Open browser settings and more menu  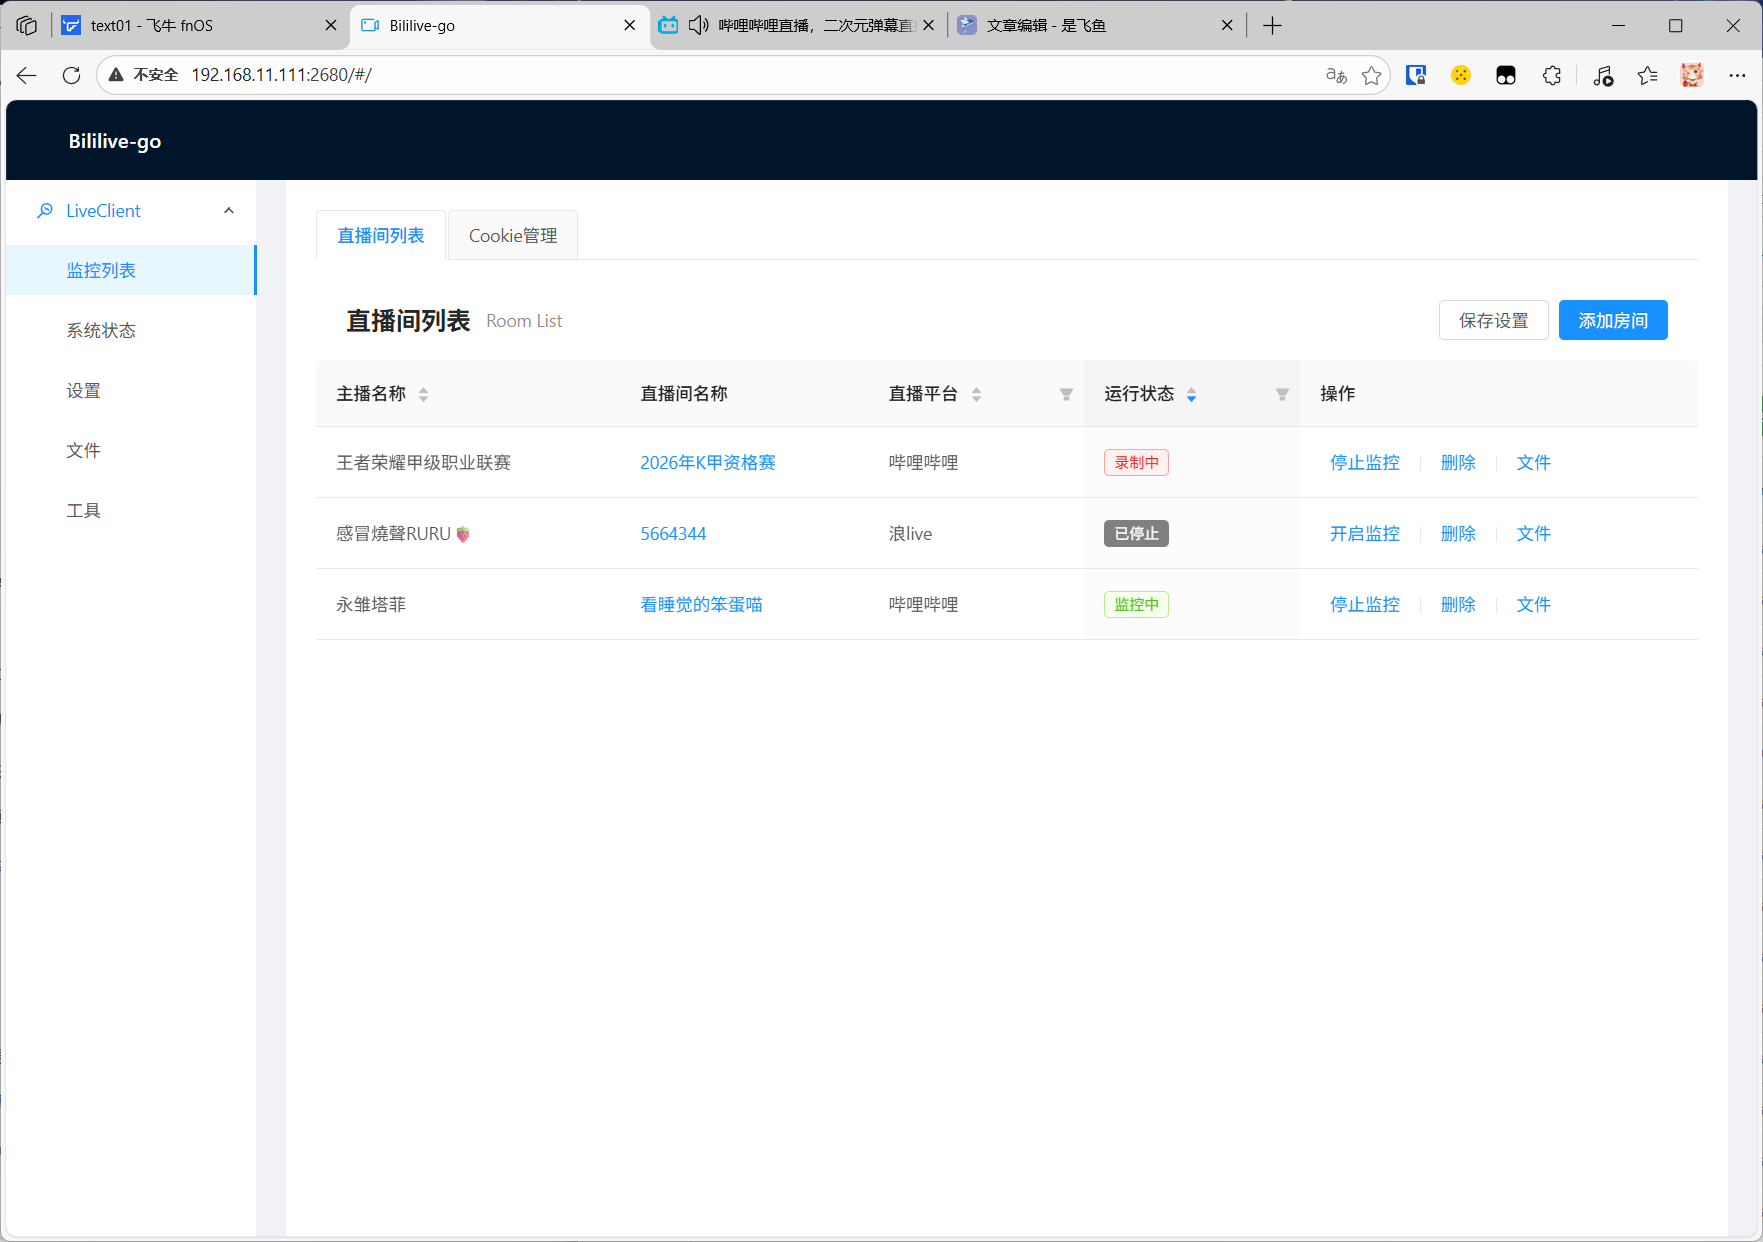[1737, 75]
